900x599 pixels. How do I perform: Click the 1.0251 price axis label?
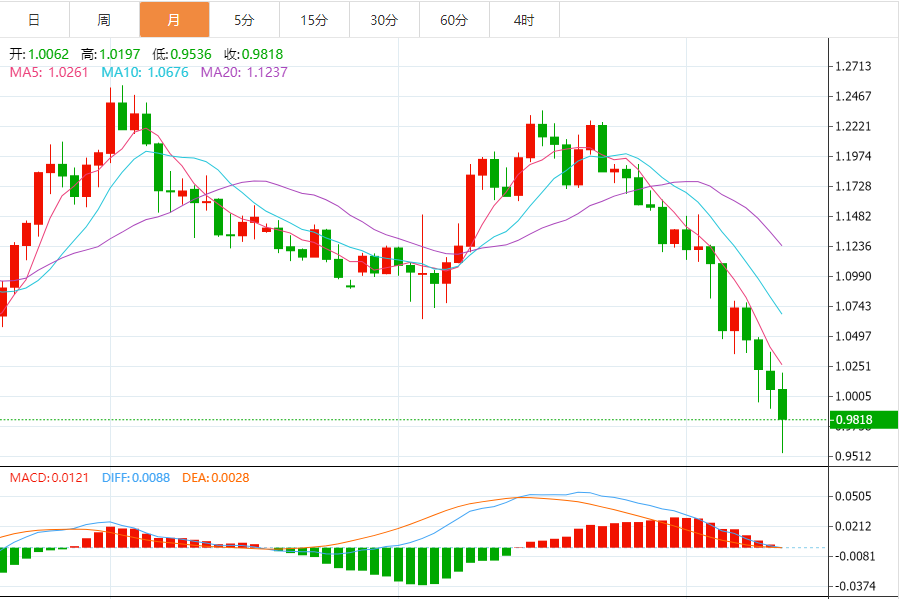853,367
